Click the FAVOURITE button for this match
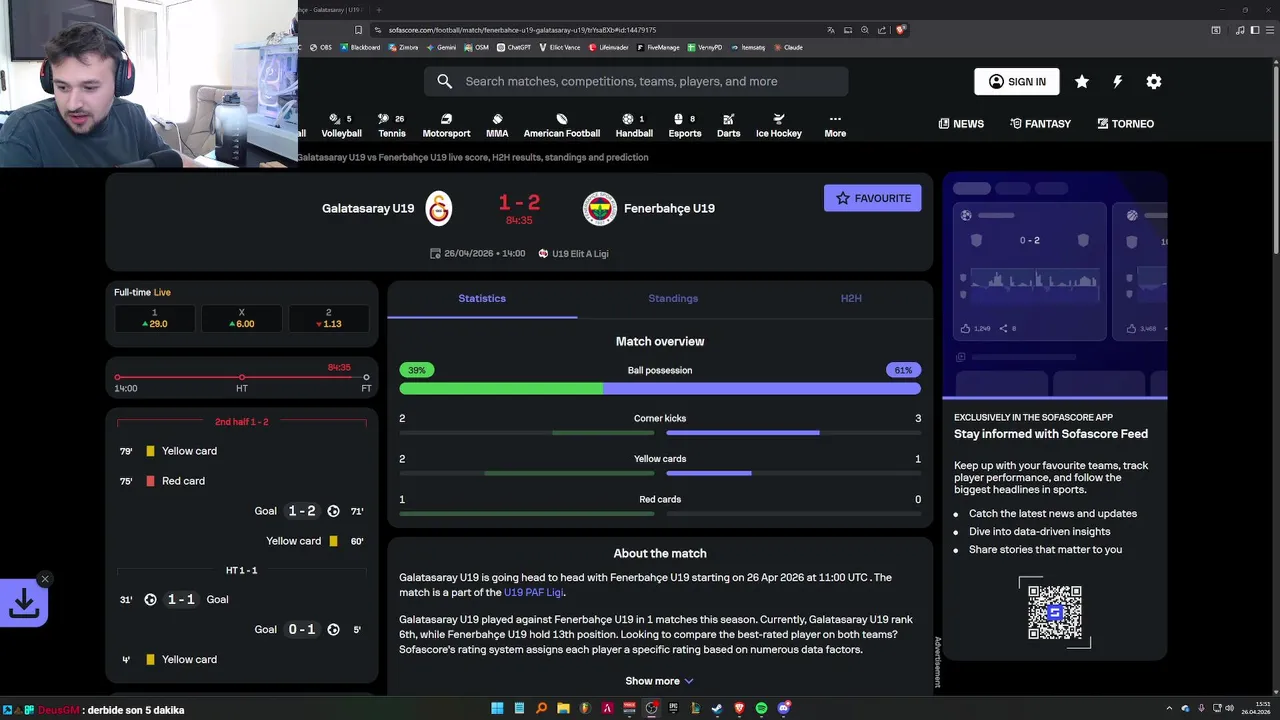 (873, 198)
